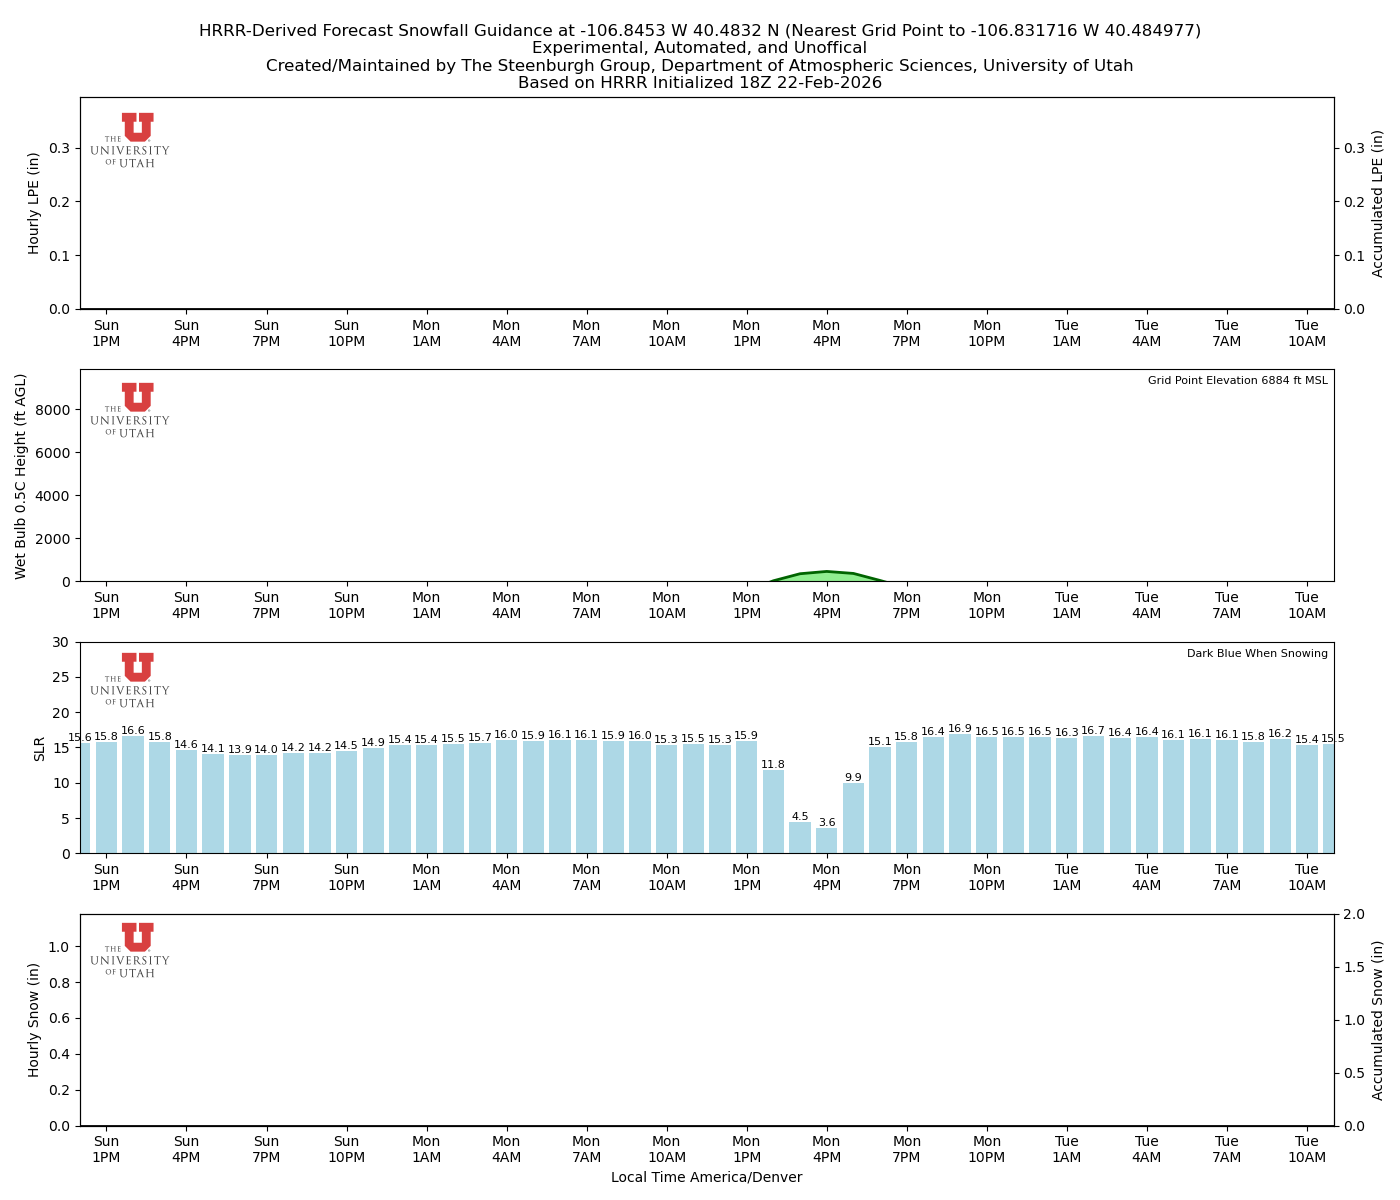Click the 'Local Time America/Denver' axis label
The width and height of the screenshot is (1400, 1200).
tap(706, 1178)
